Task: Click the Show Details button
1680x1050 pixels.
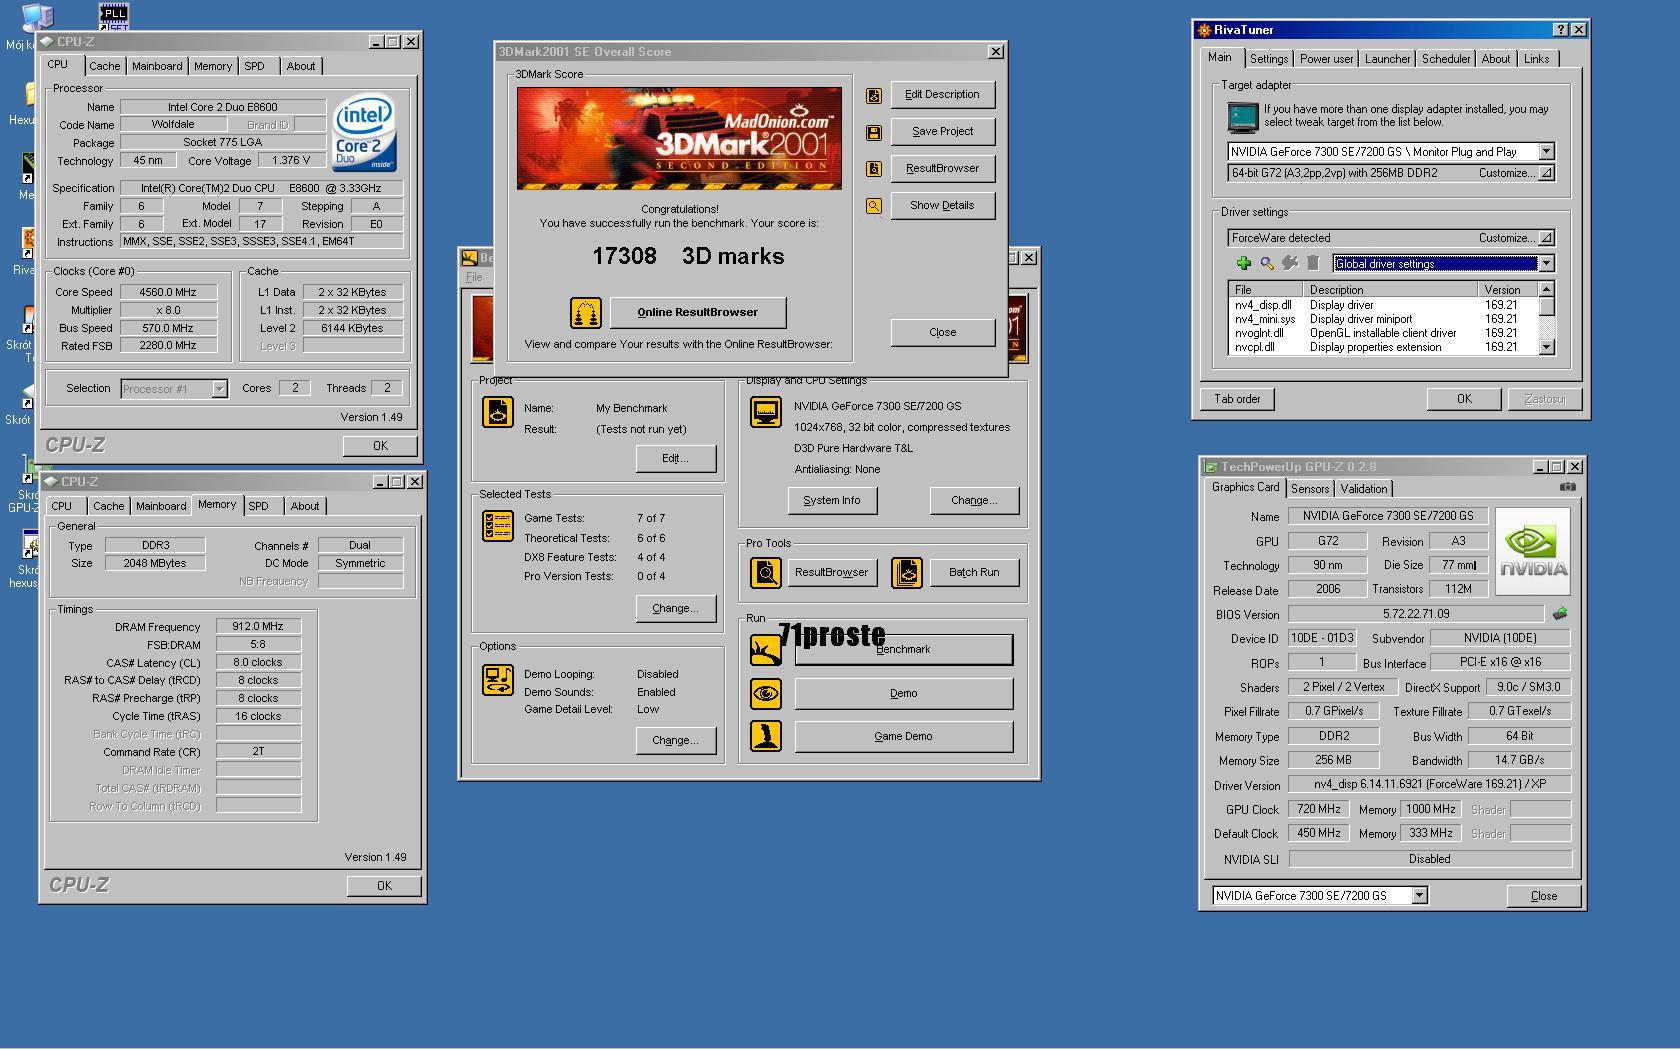Action: pyautogui.click(x=943, y=206)
